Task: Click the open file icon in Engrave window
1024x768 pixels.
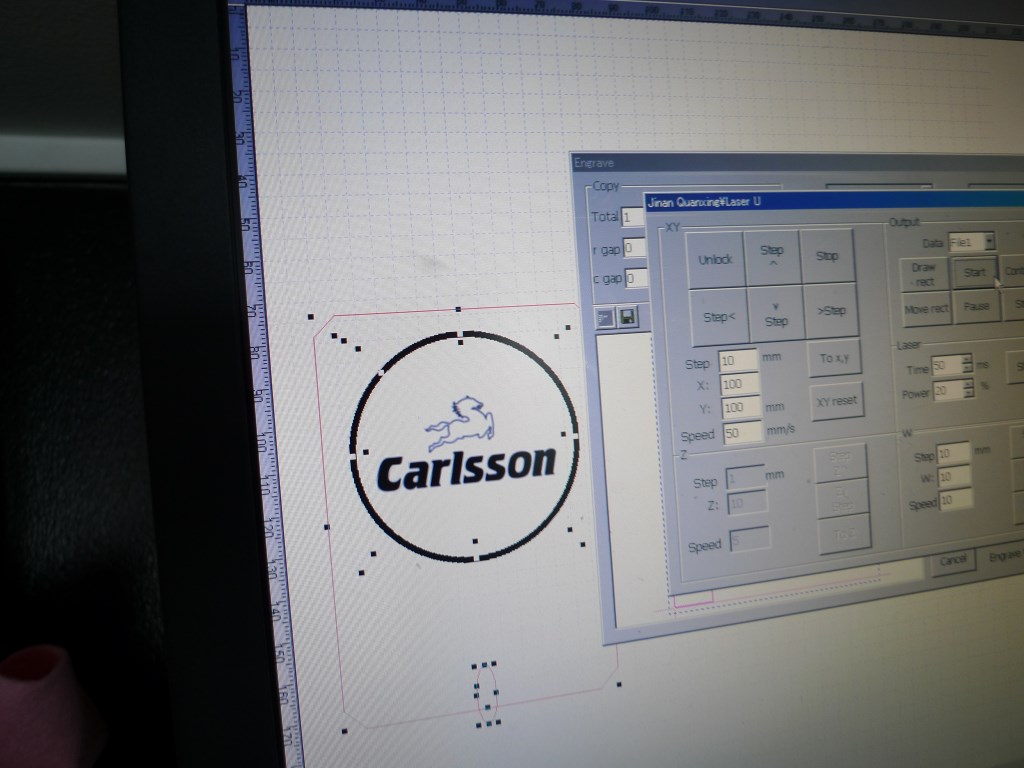Action: click(x=605, y=318)
